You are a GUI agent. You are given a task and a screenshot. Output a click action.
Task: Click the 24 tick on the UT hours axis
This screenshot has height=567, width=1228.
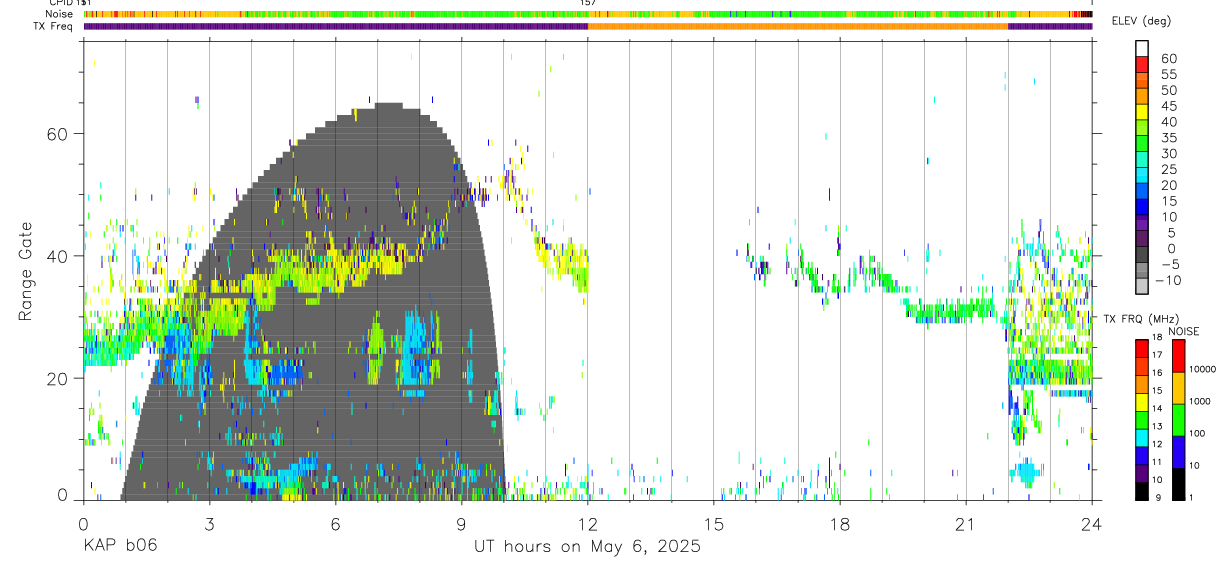(x=1091, y=523)
